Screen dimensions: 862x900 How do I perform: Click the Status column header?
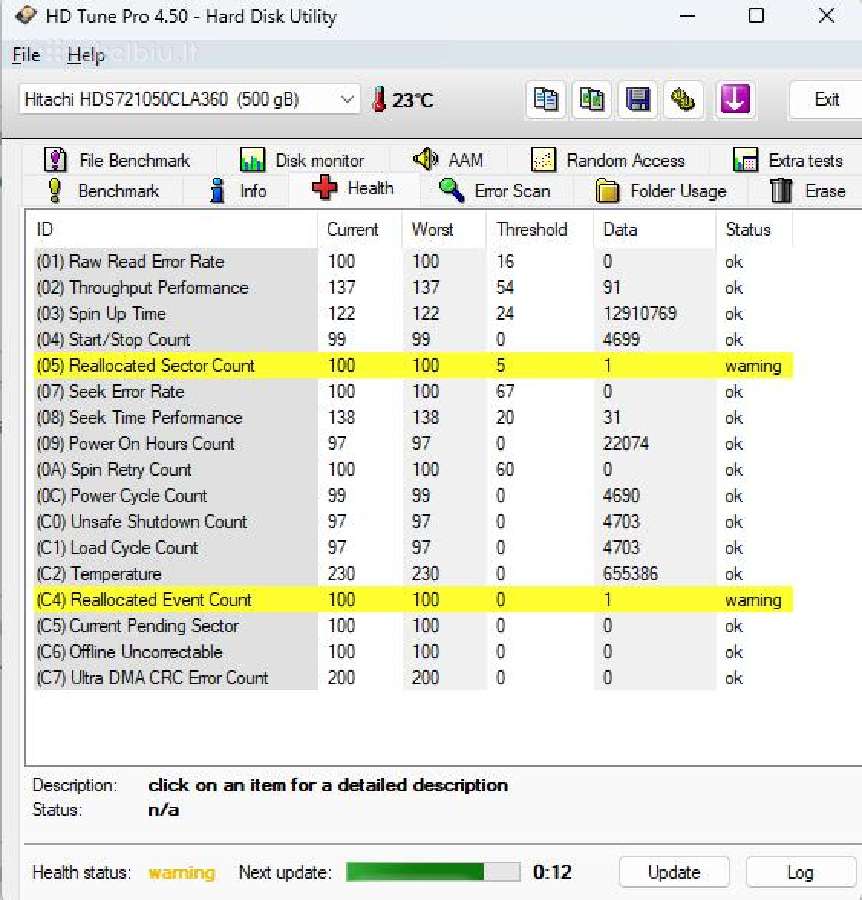coord(754,230)
